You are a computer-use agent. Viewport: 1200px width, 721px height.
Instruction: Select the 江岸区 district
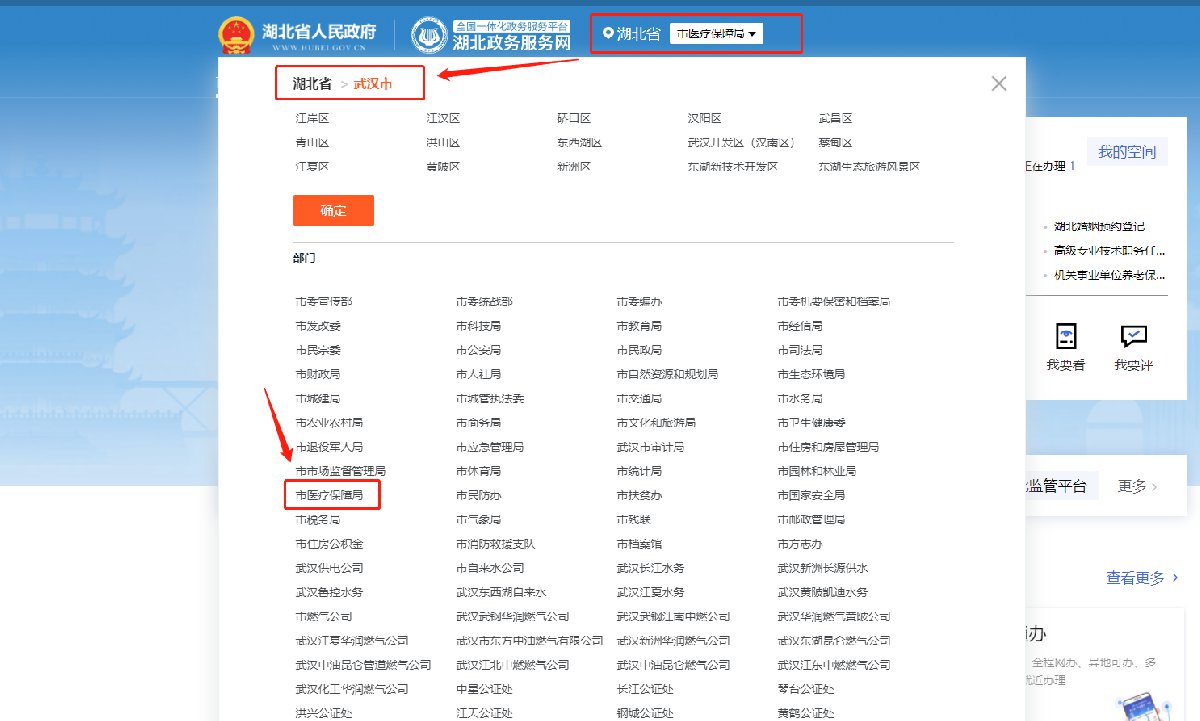pyautogui.click(x=312, y=118)
